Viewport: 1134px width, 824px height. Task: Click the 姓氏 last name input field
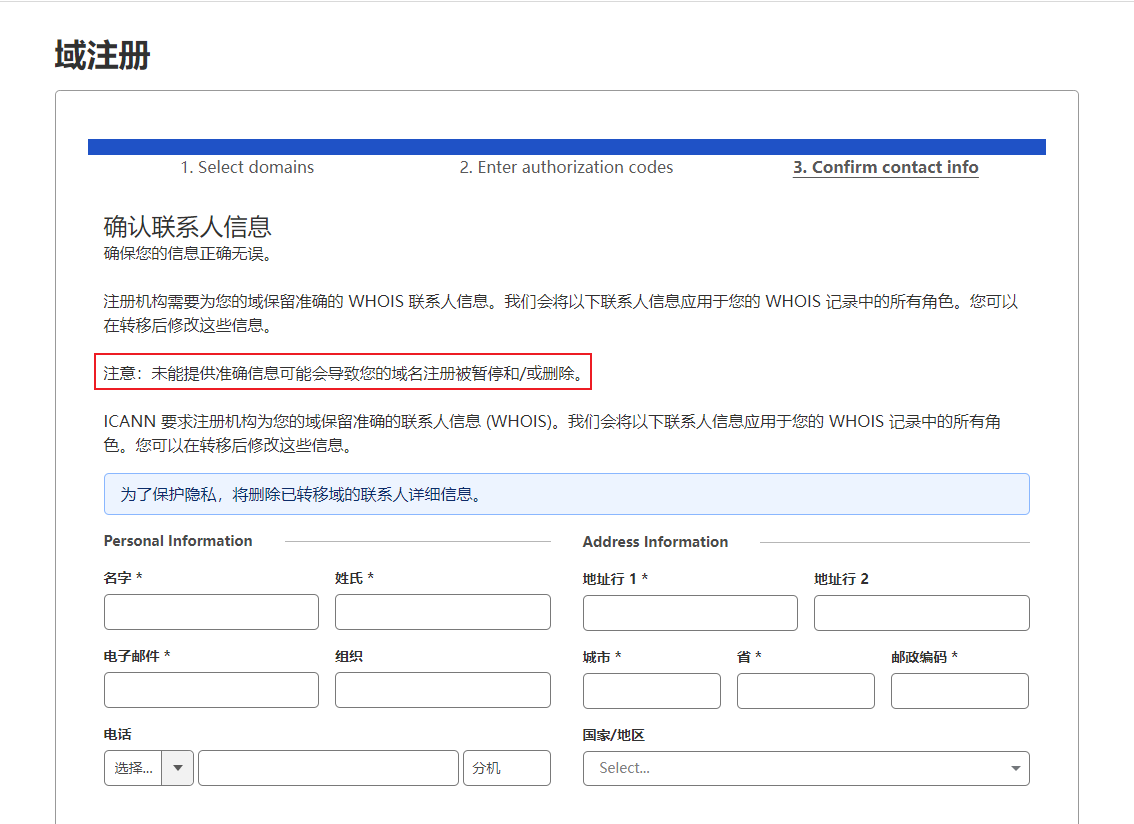pos(443,612)
